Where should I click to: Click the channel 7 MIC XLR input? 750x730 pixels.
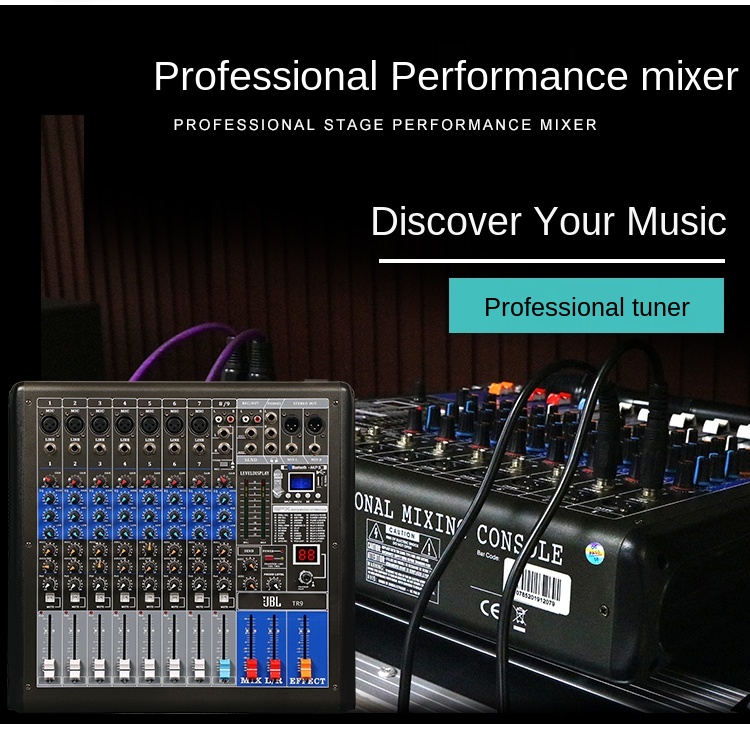pyautogui.click(x=198, y=425)
